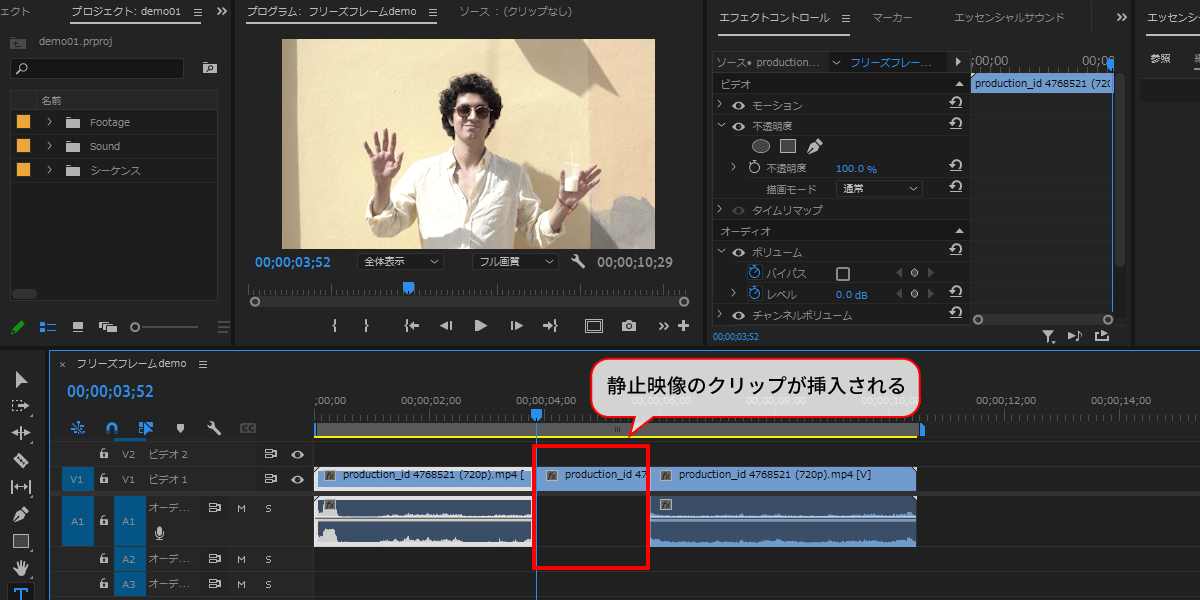
Task: Play the program monitor
Action: (480, 325)
